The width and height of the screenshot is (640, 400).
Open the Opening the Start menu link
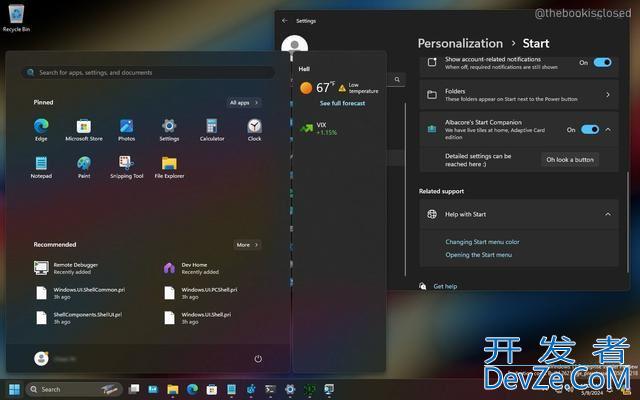click(x=478, y=255)
